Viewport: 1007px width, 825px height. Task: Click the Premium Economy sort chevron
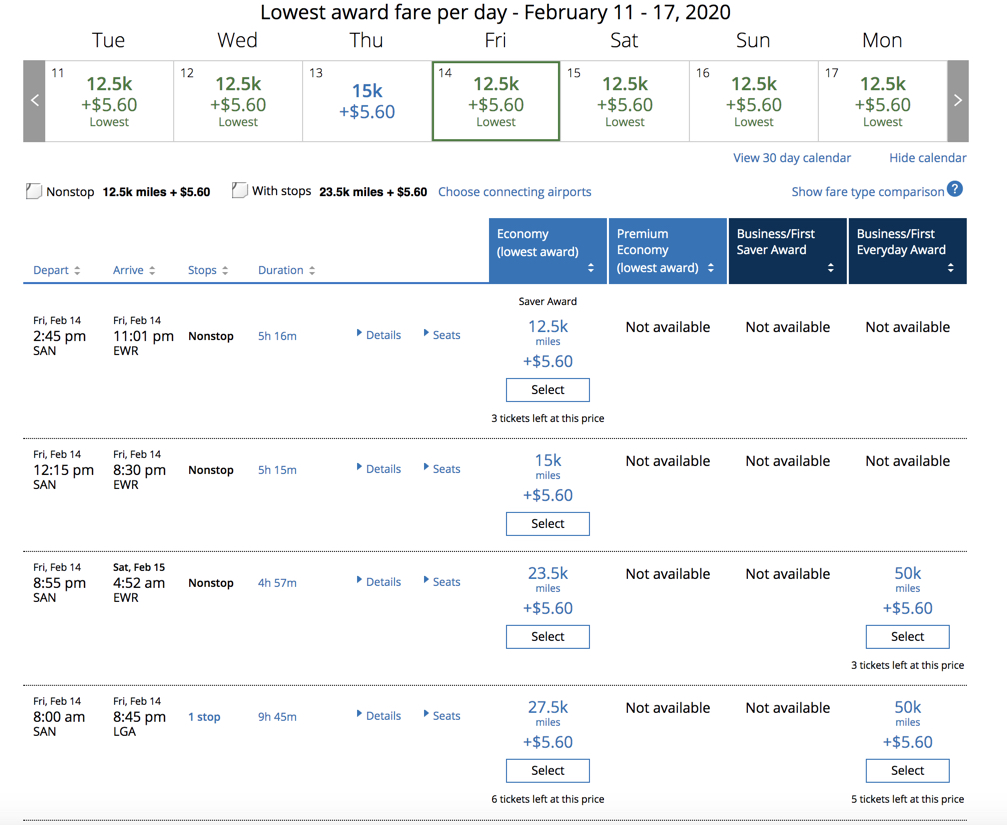710,267
